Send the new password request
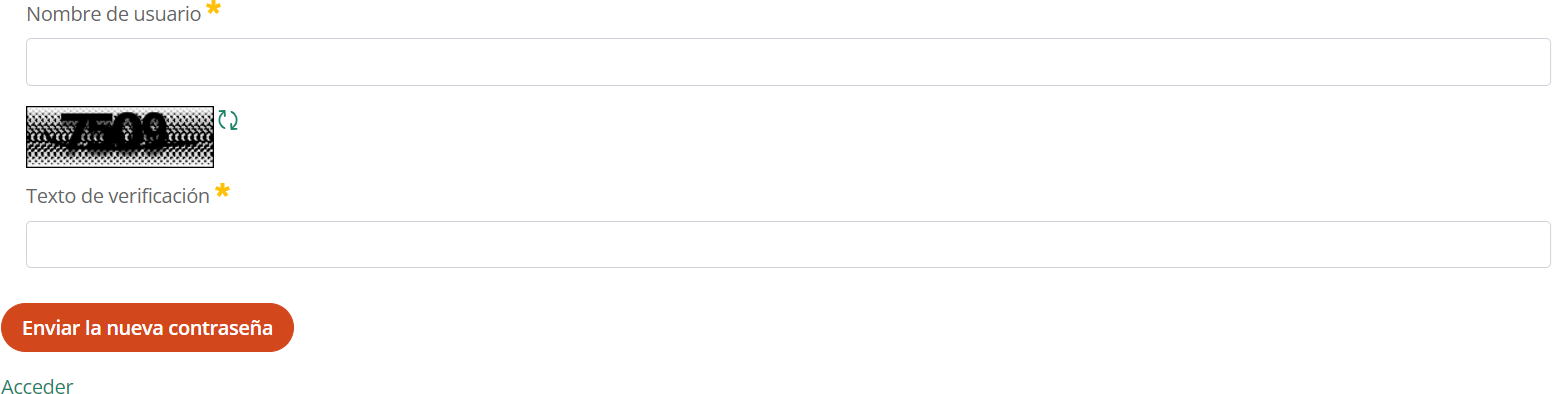1552x394 pixels. pos(147,328)
